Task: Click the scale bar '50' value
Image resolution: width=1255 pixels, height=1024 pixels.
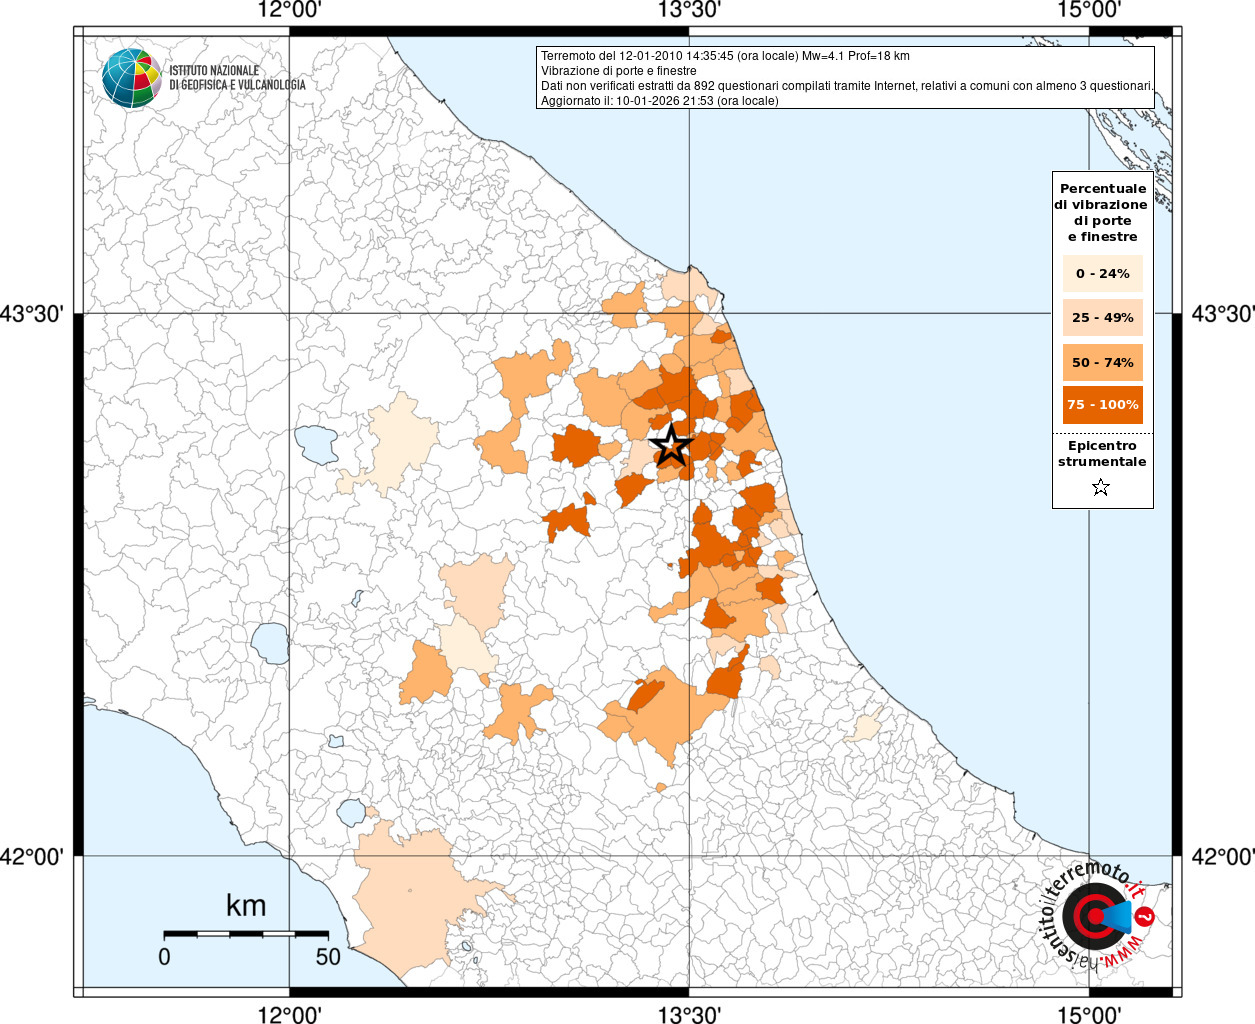Action: coord(328,957)
